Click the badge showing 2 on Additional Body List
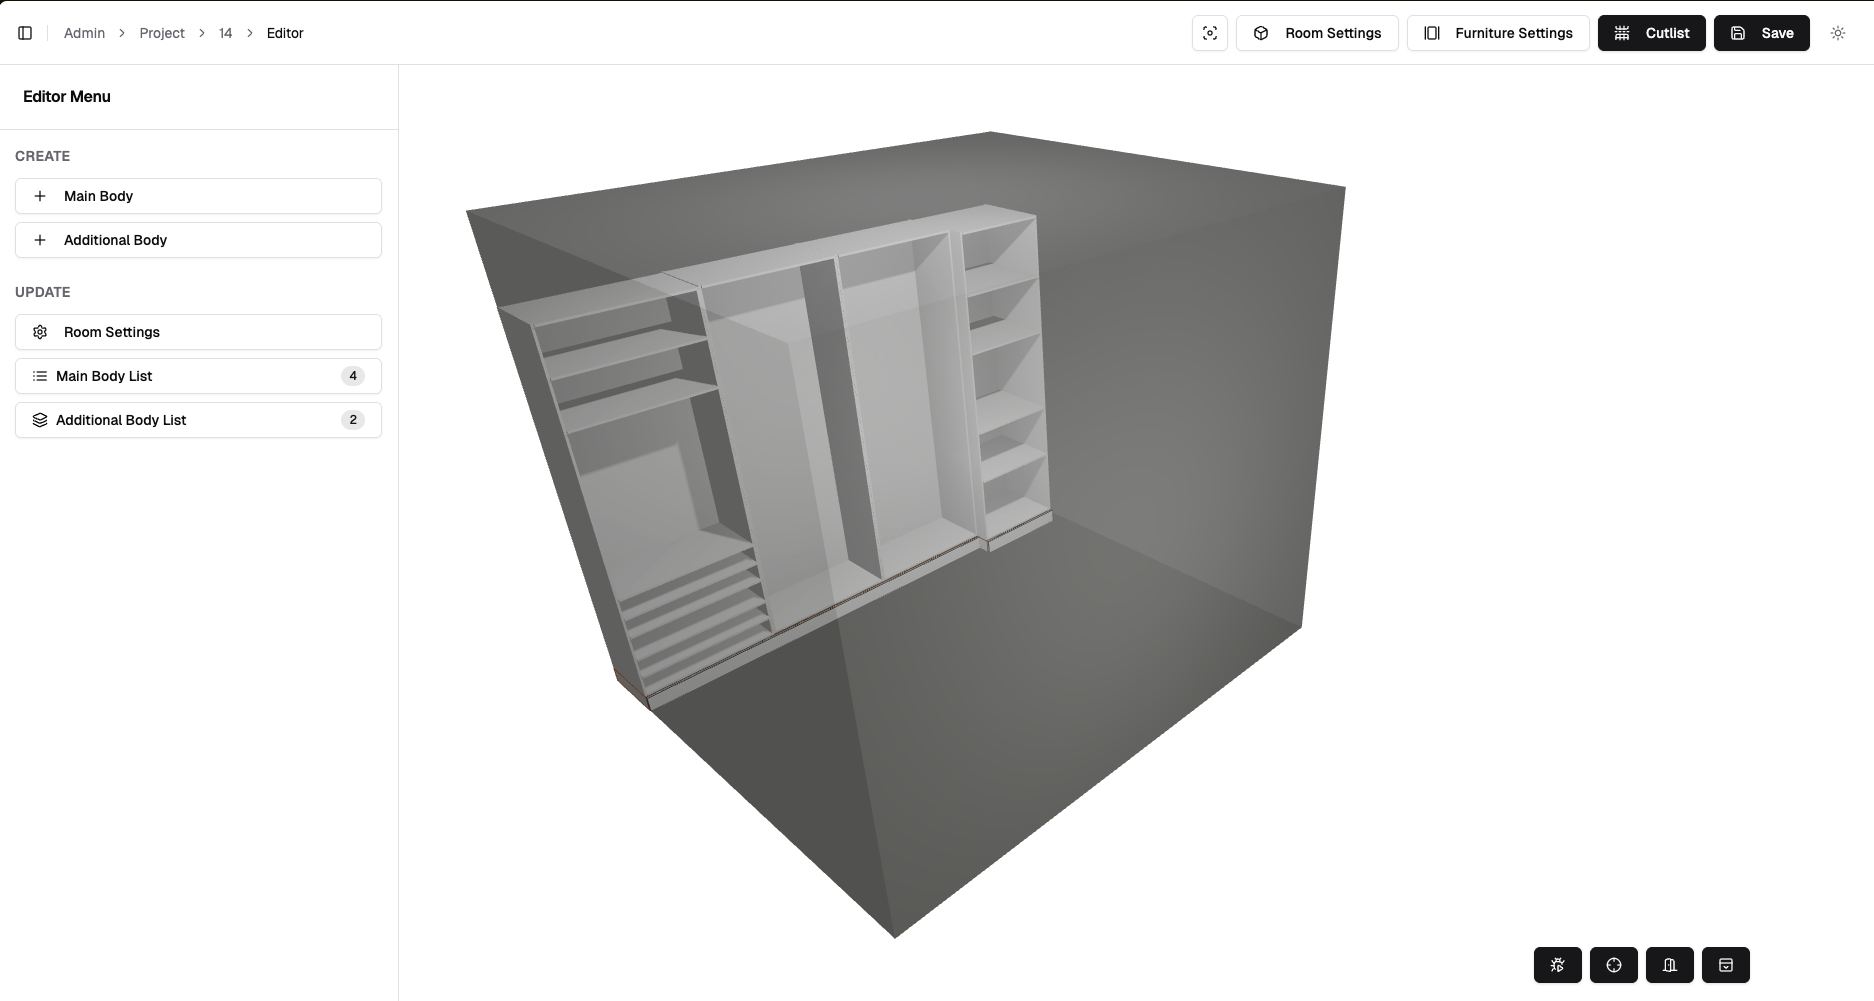This screenshot has width=1874, height=1001. click(x=352, y=420)
